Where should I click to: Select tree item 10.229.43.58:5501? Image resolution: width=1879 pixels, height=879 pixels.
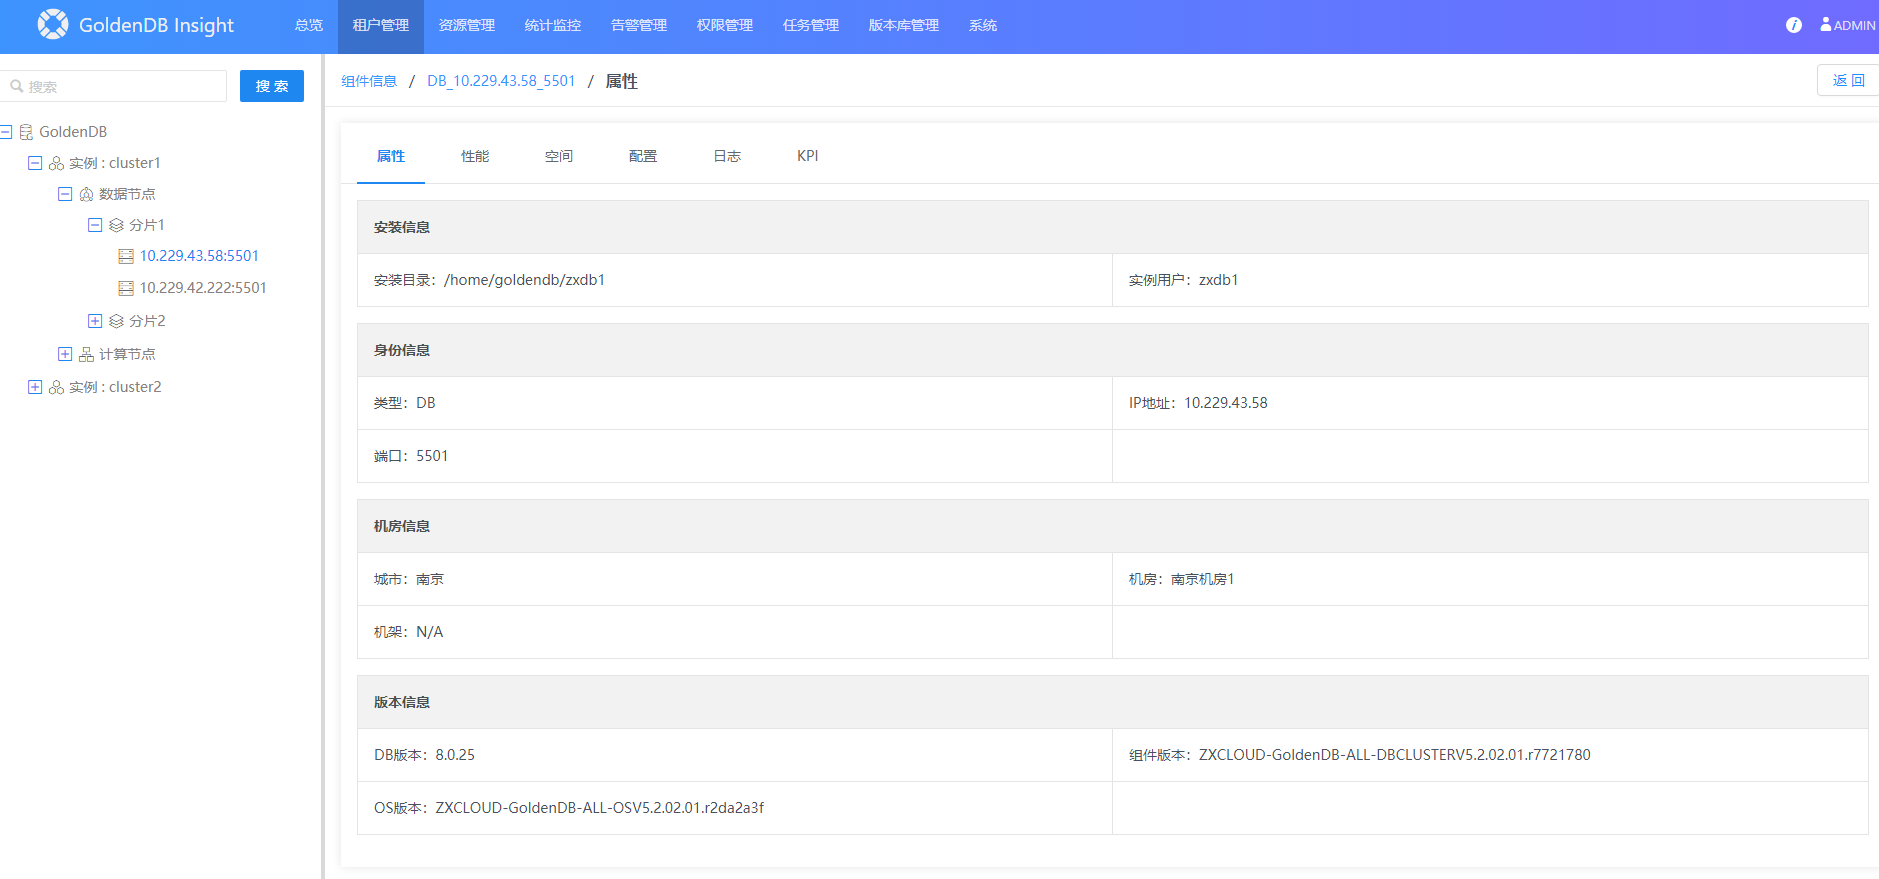[x=199, y=257]
